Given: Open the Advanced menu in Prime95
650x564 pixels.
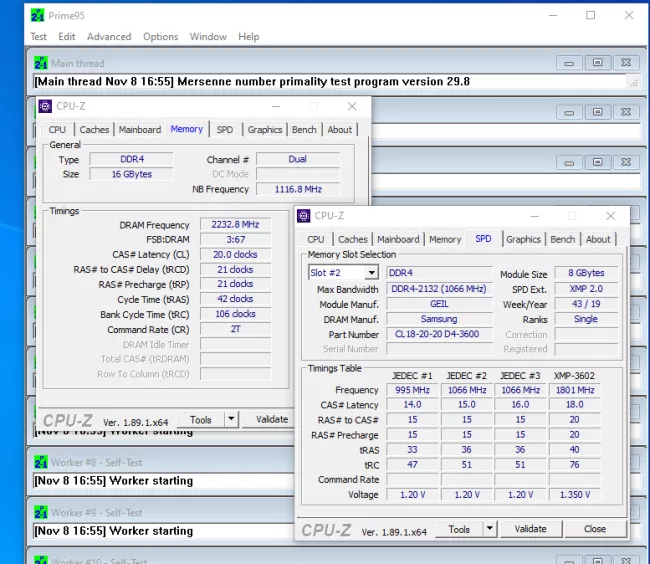Looking at the screenshot, I should click(109, 37).
